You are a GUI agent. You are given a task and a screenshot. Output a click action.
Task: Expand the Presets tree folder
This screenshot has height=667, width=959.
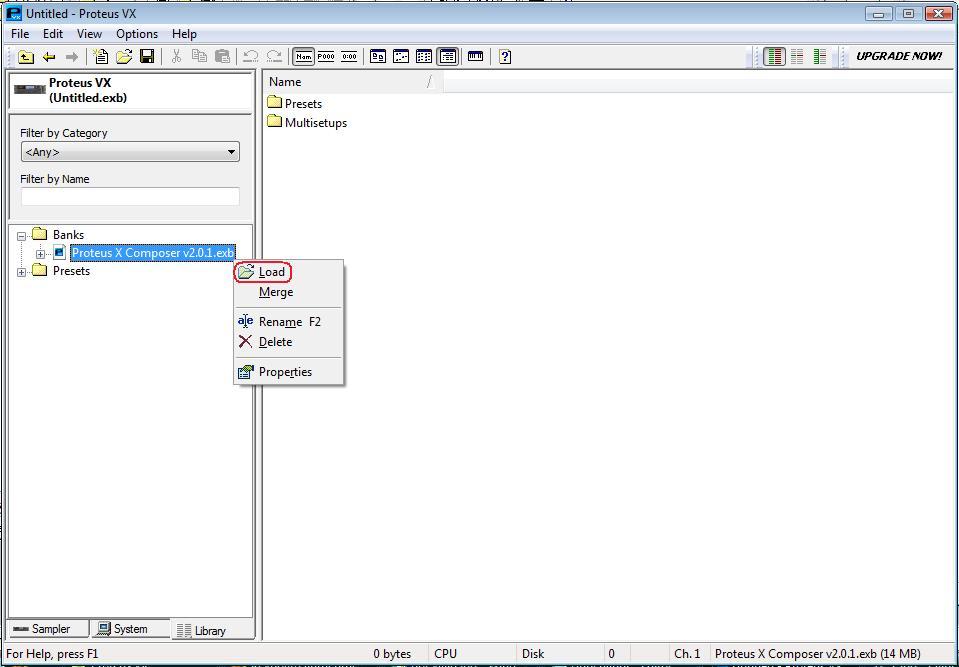pyautogui.click(x=21, y=272)
